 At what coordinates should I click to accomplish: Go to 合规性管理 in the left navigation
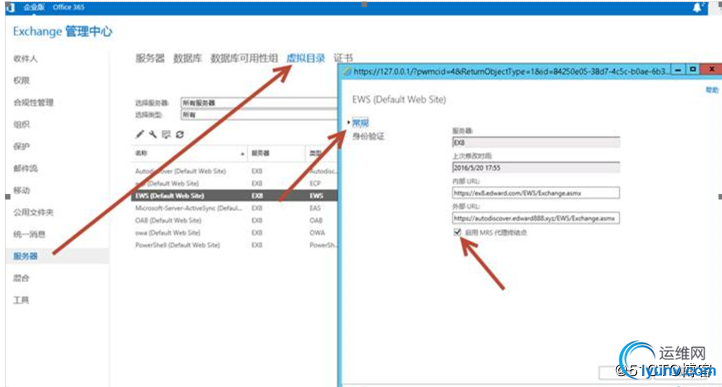[x=33, y=102]
